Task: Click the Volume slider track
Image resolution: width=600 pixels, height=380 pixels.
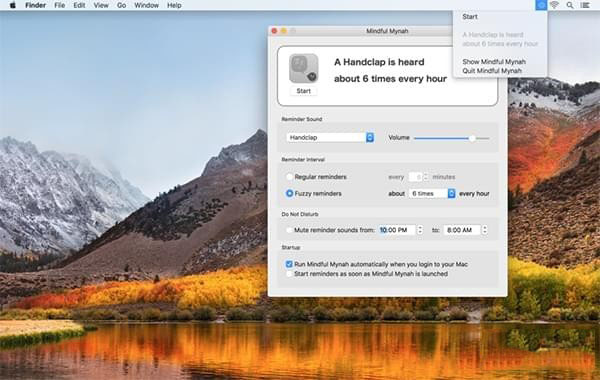Action: 452,138
